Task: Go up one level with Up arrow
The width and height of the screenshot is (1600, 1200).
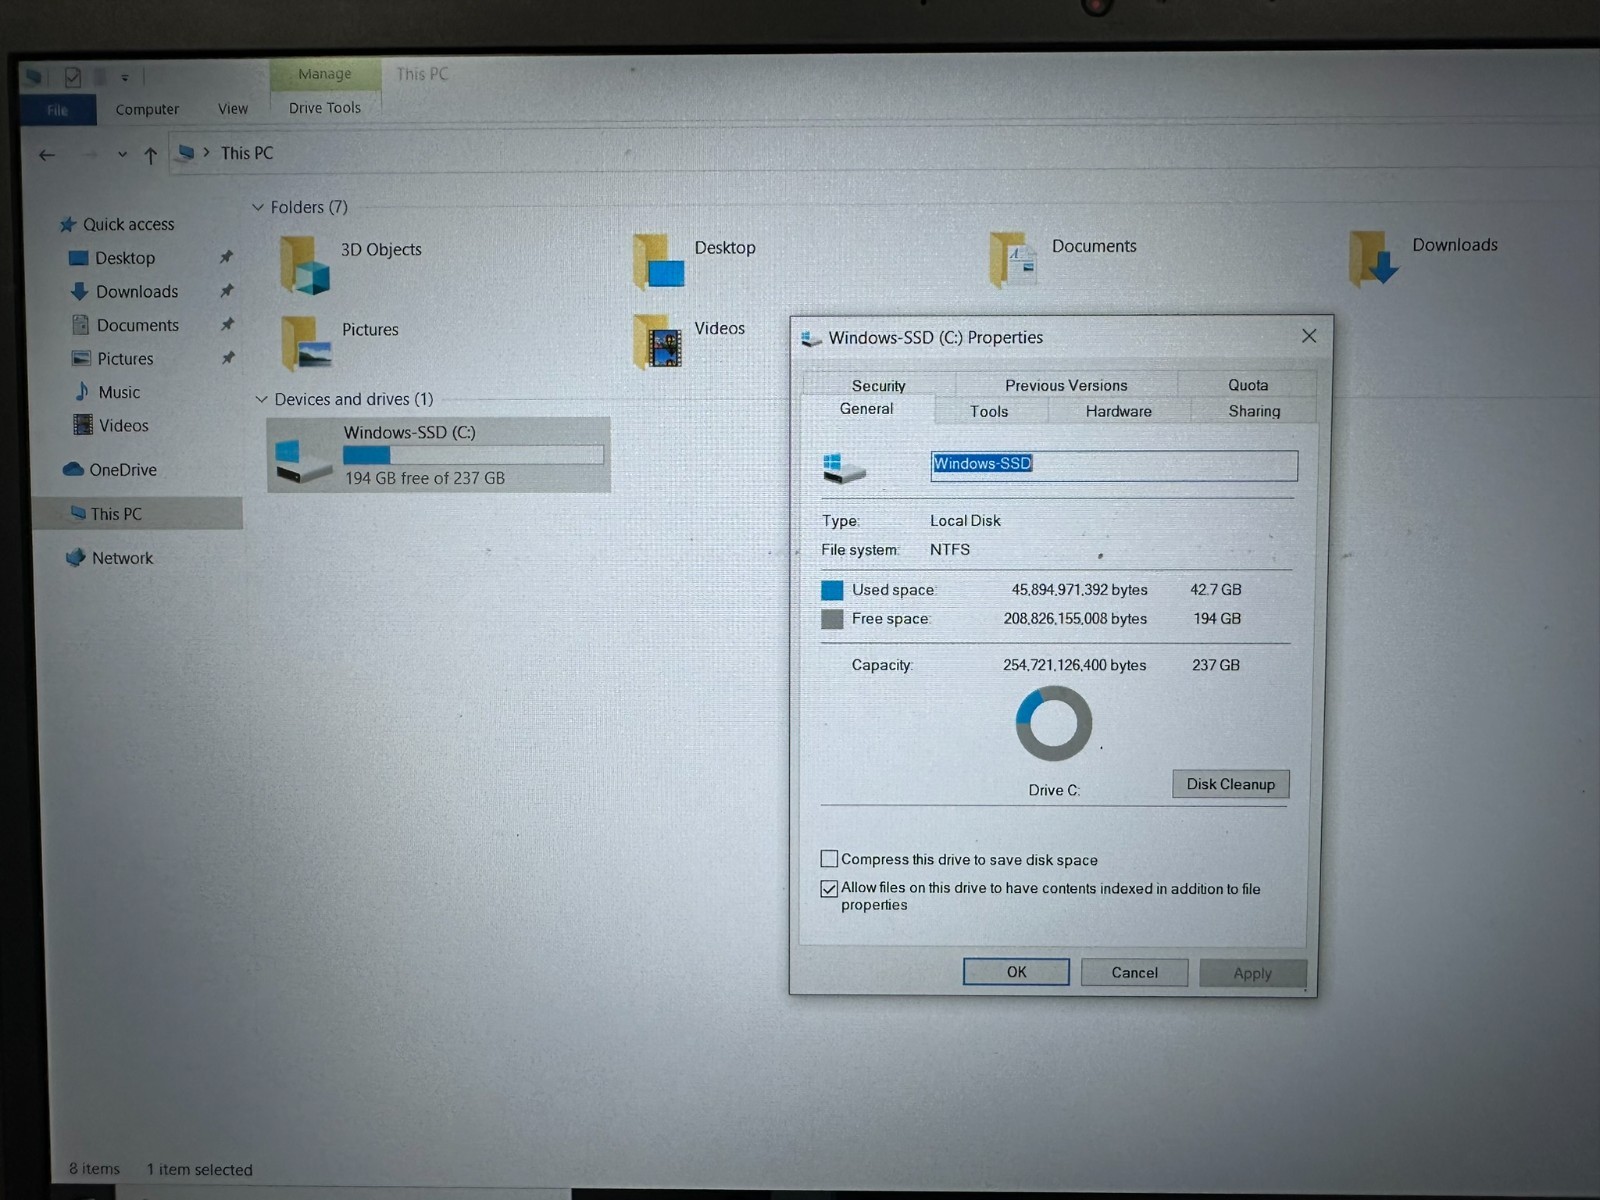Action: coord(151,155)
